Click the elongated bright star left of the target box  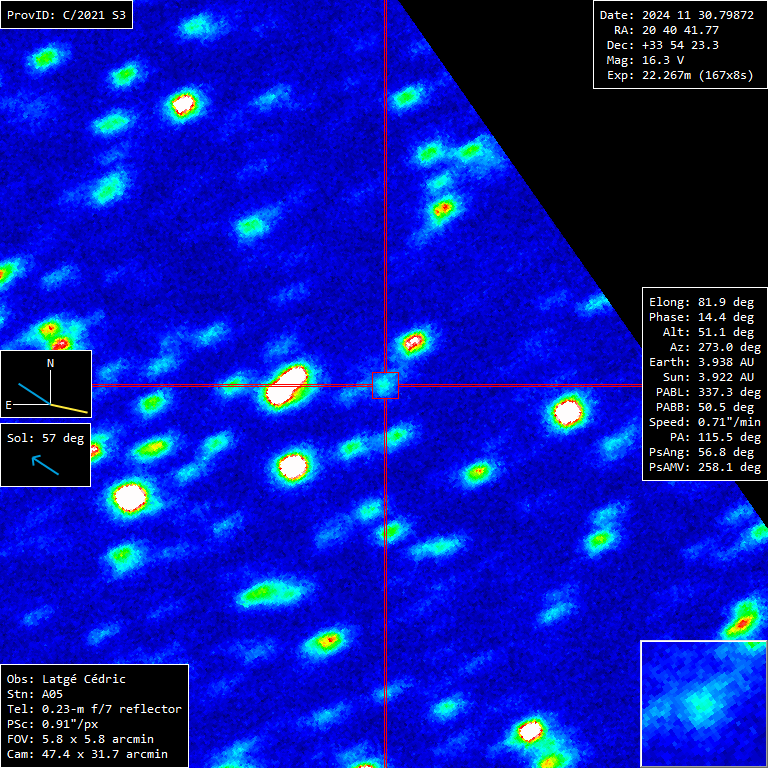tap(286, 384)
